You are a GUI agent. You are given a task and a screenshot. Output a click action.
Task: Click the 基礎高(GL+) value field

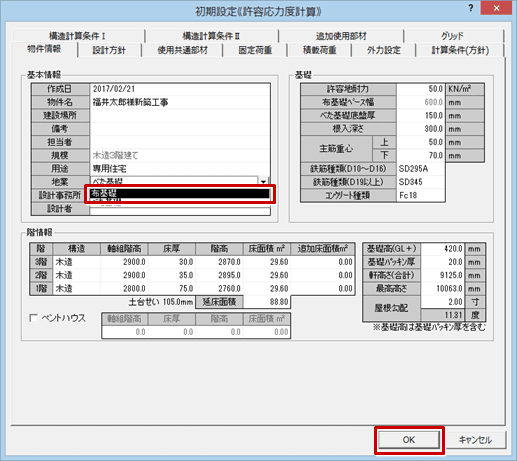[443, 249]
